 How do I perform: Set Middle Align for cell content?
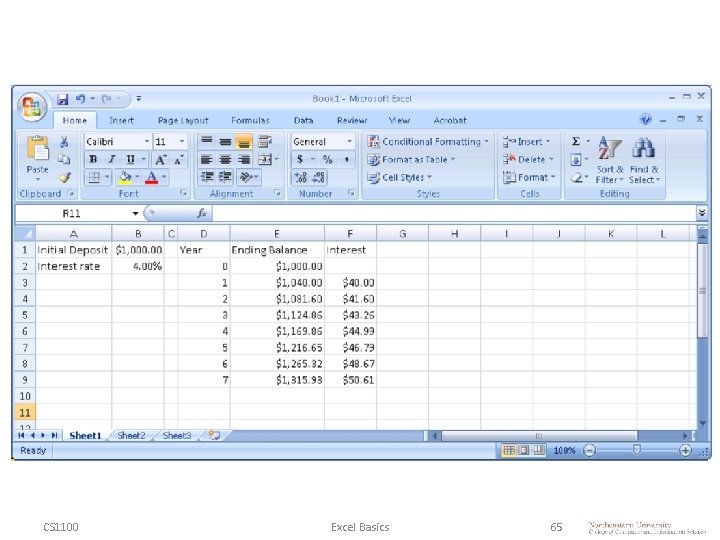225,141
